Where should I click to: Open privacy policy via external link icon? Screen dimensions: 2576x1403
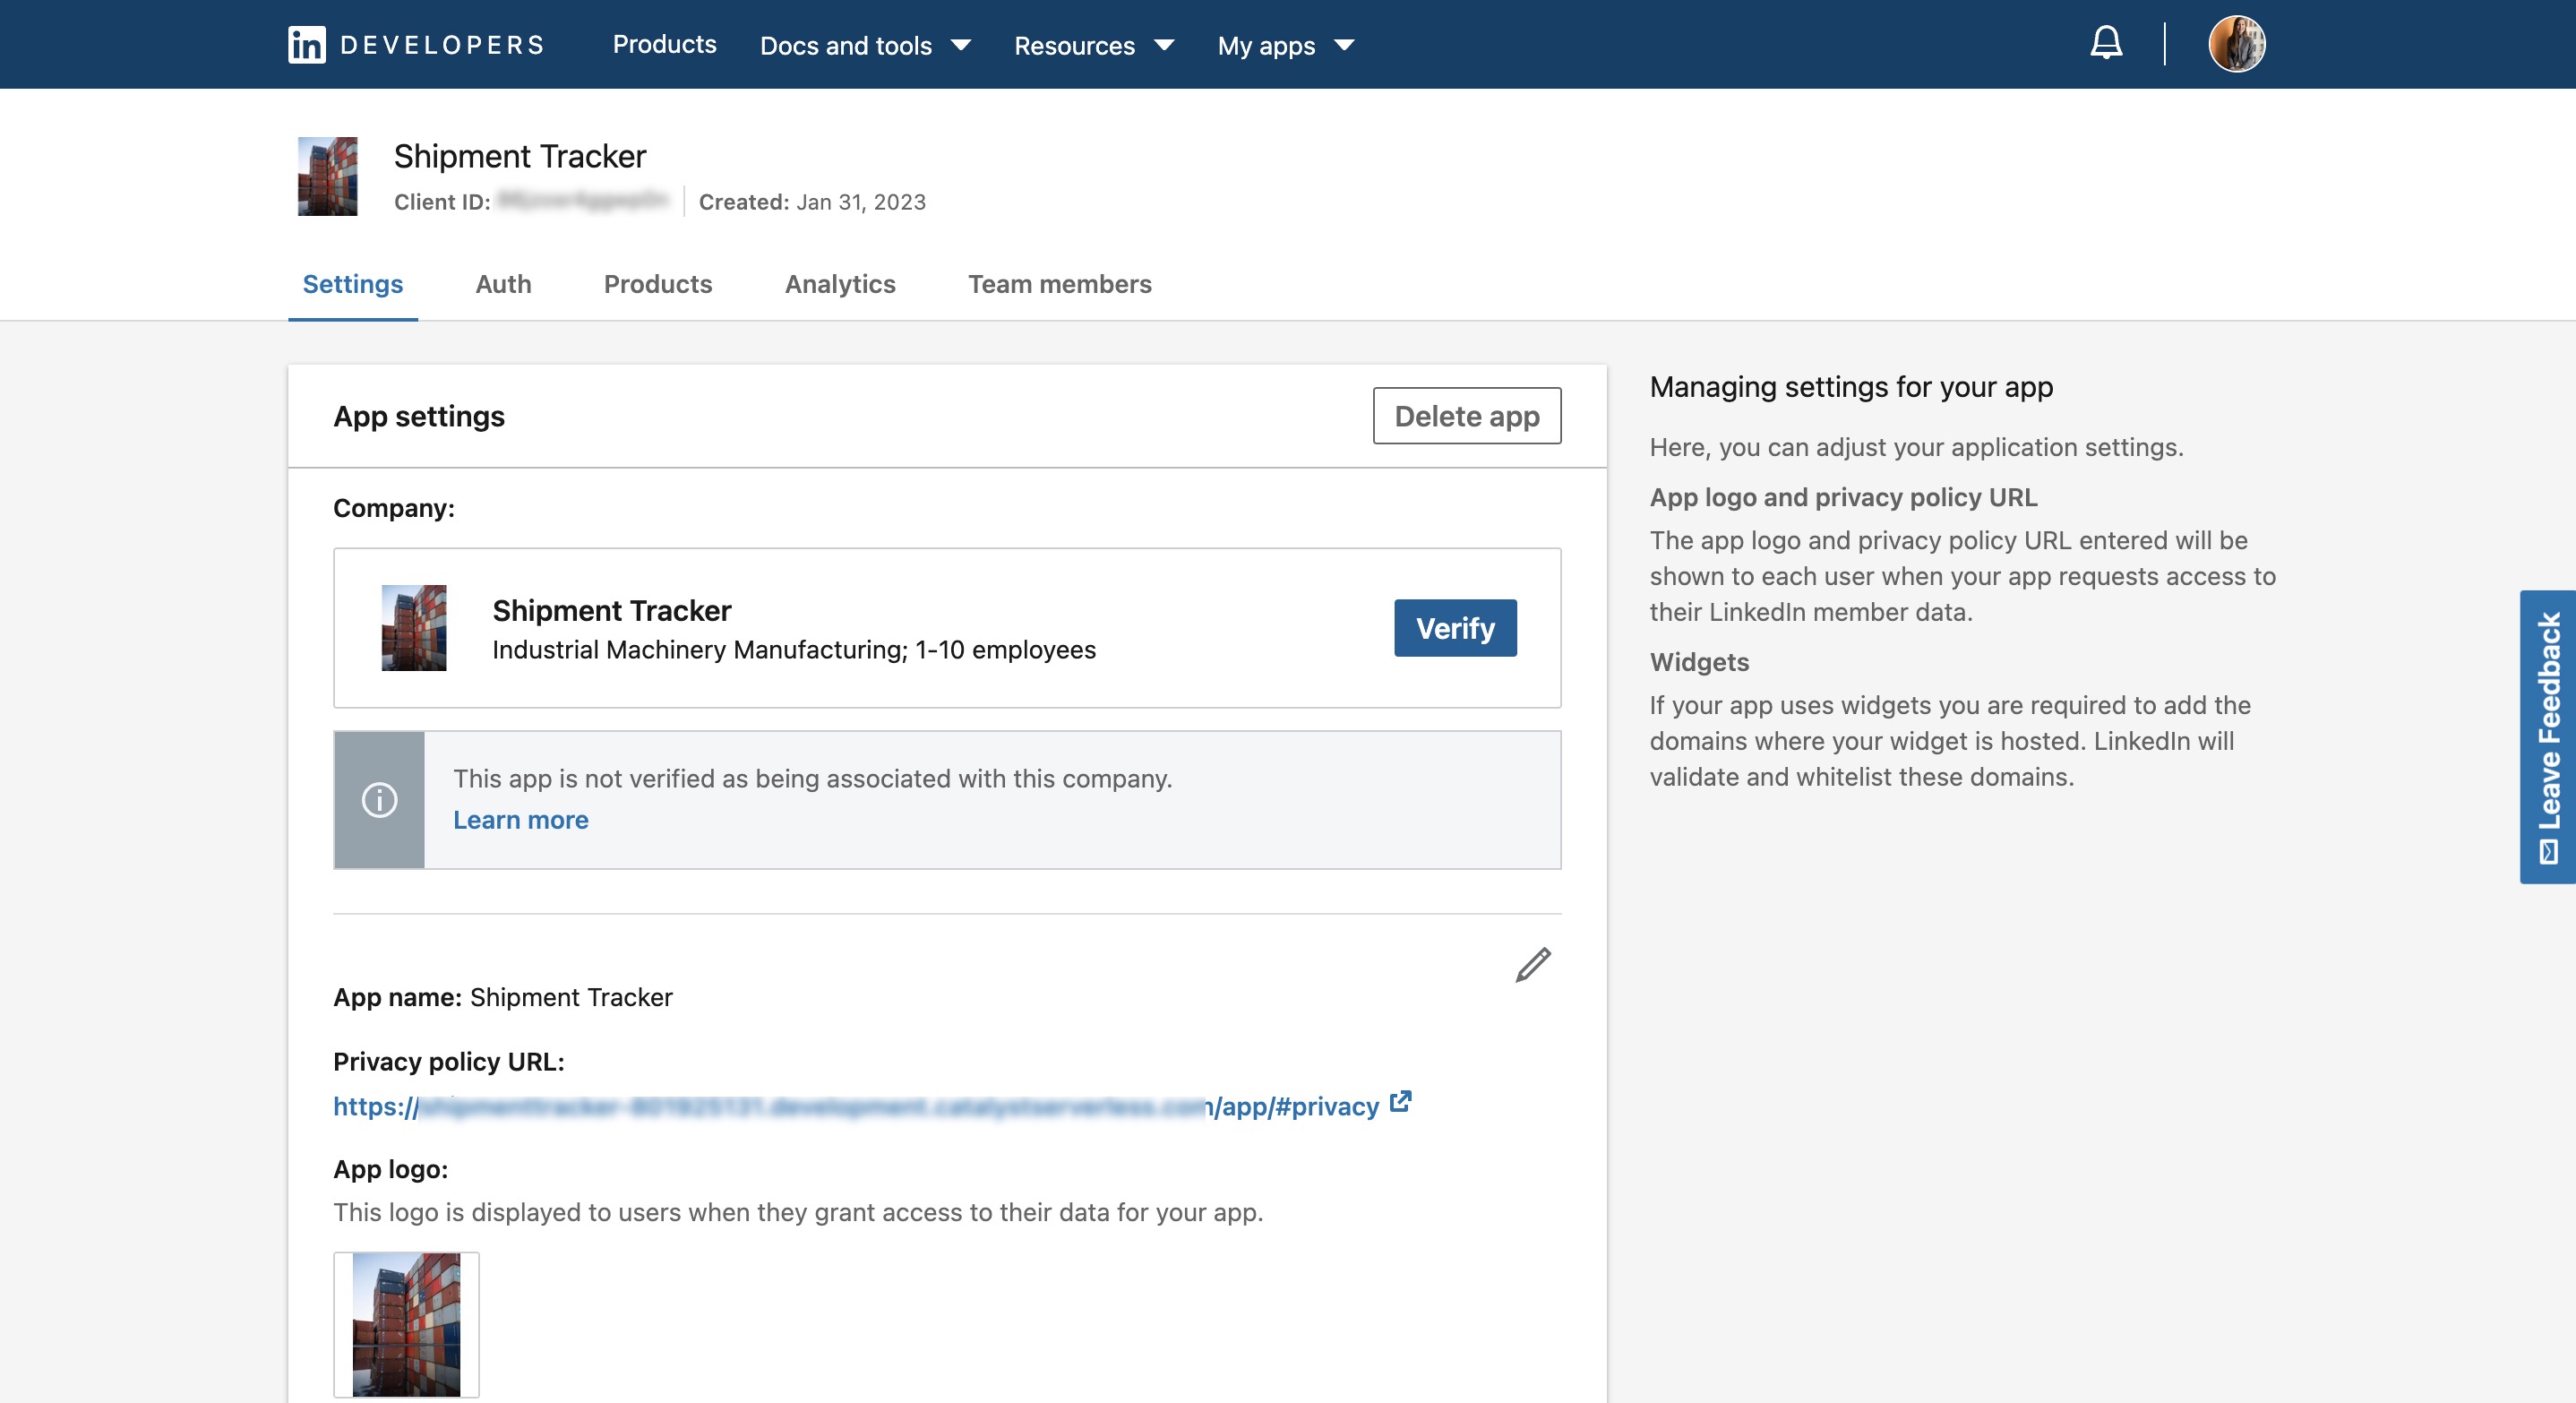point(1400,1103)
